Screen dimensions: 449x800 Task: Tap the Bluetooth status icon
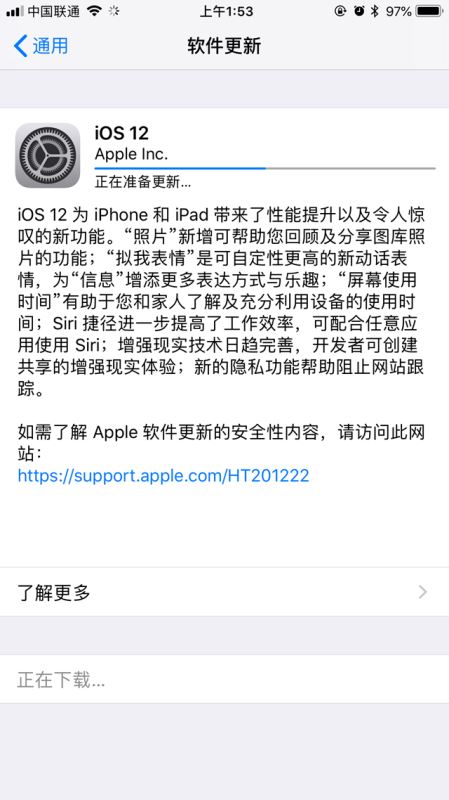click(375, 11)
